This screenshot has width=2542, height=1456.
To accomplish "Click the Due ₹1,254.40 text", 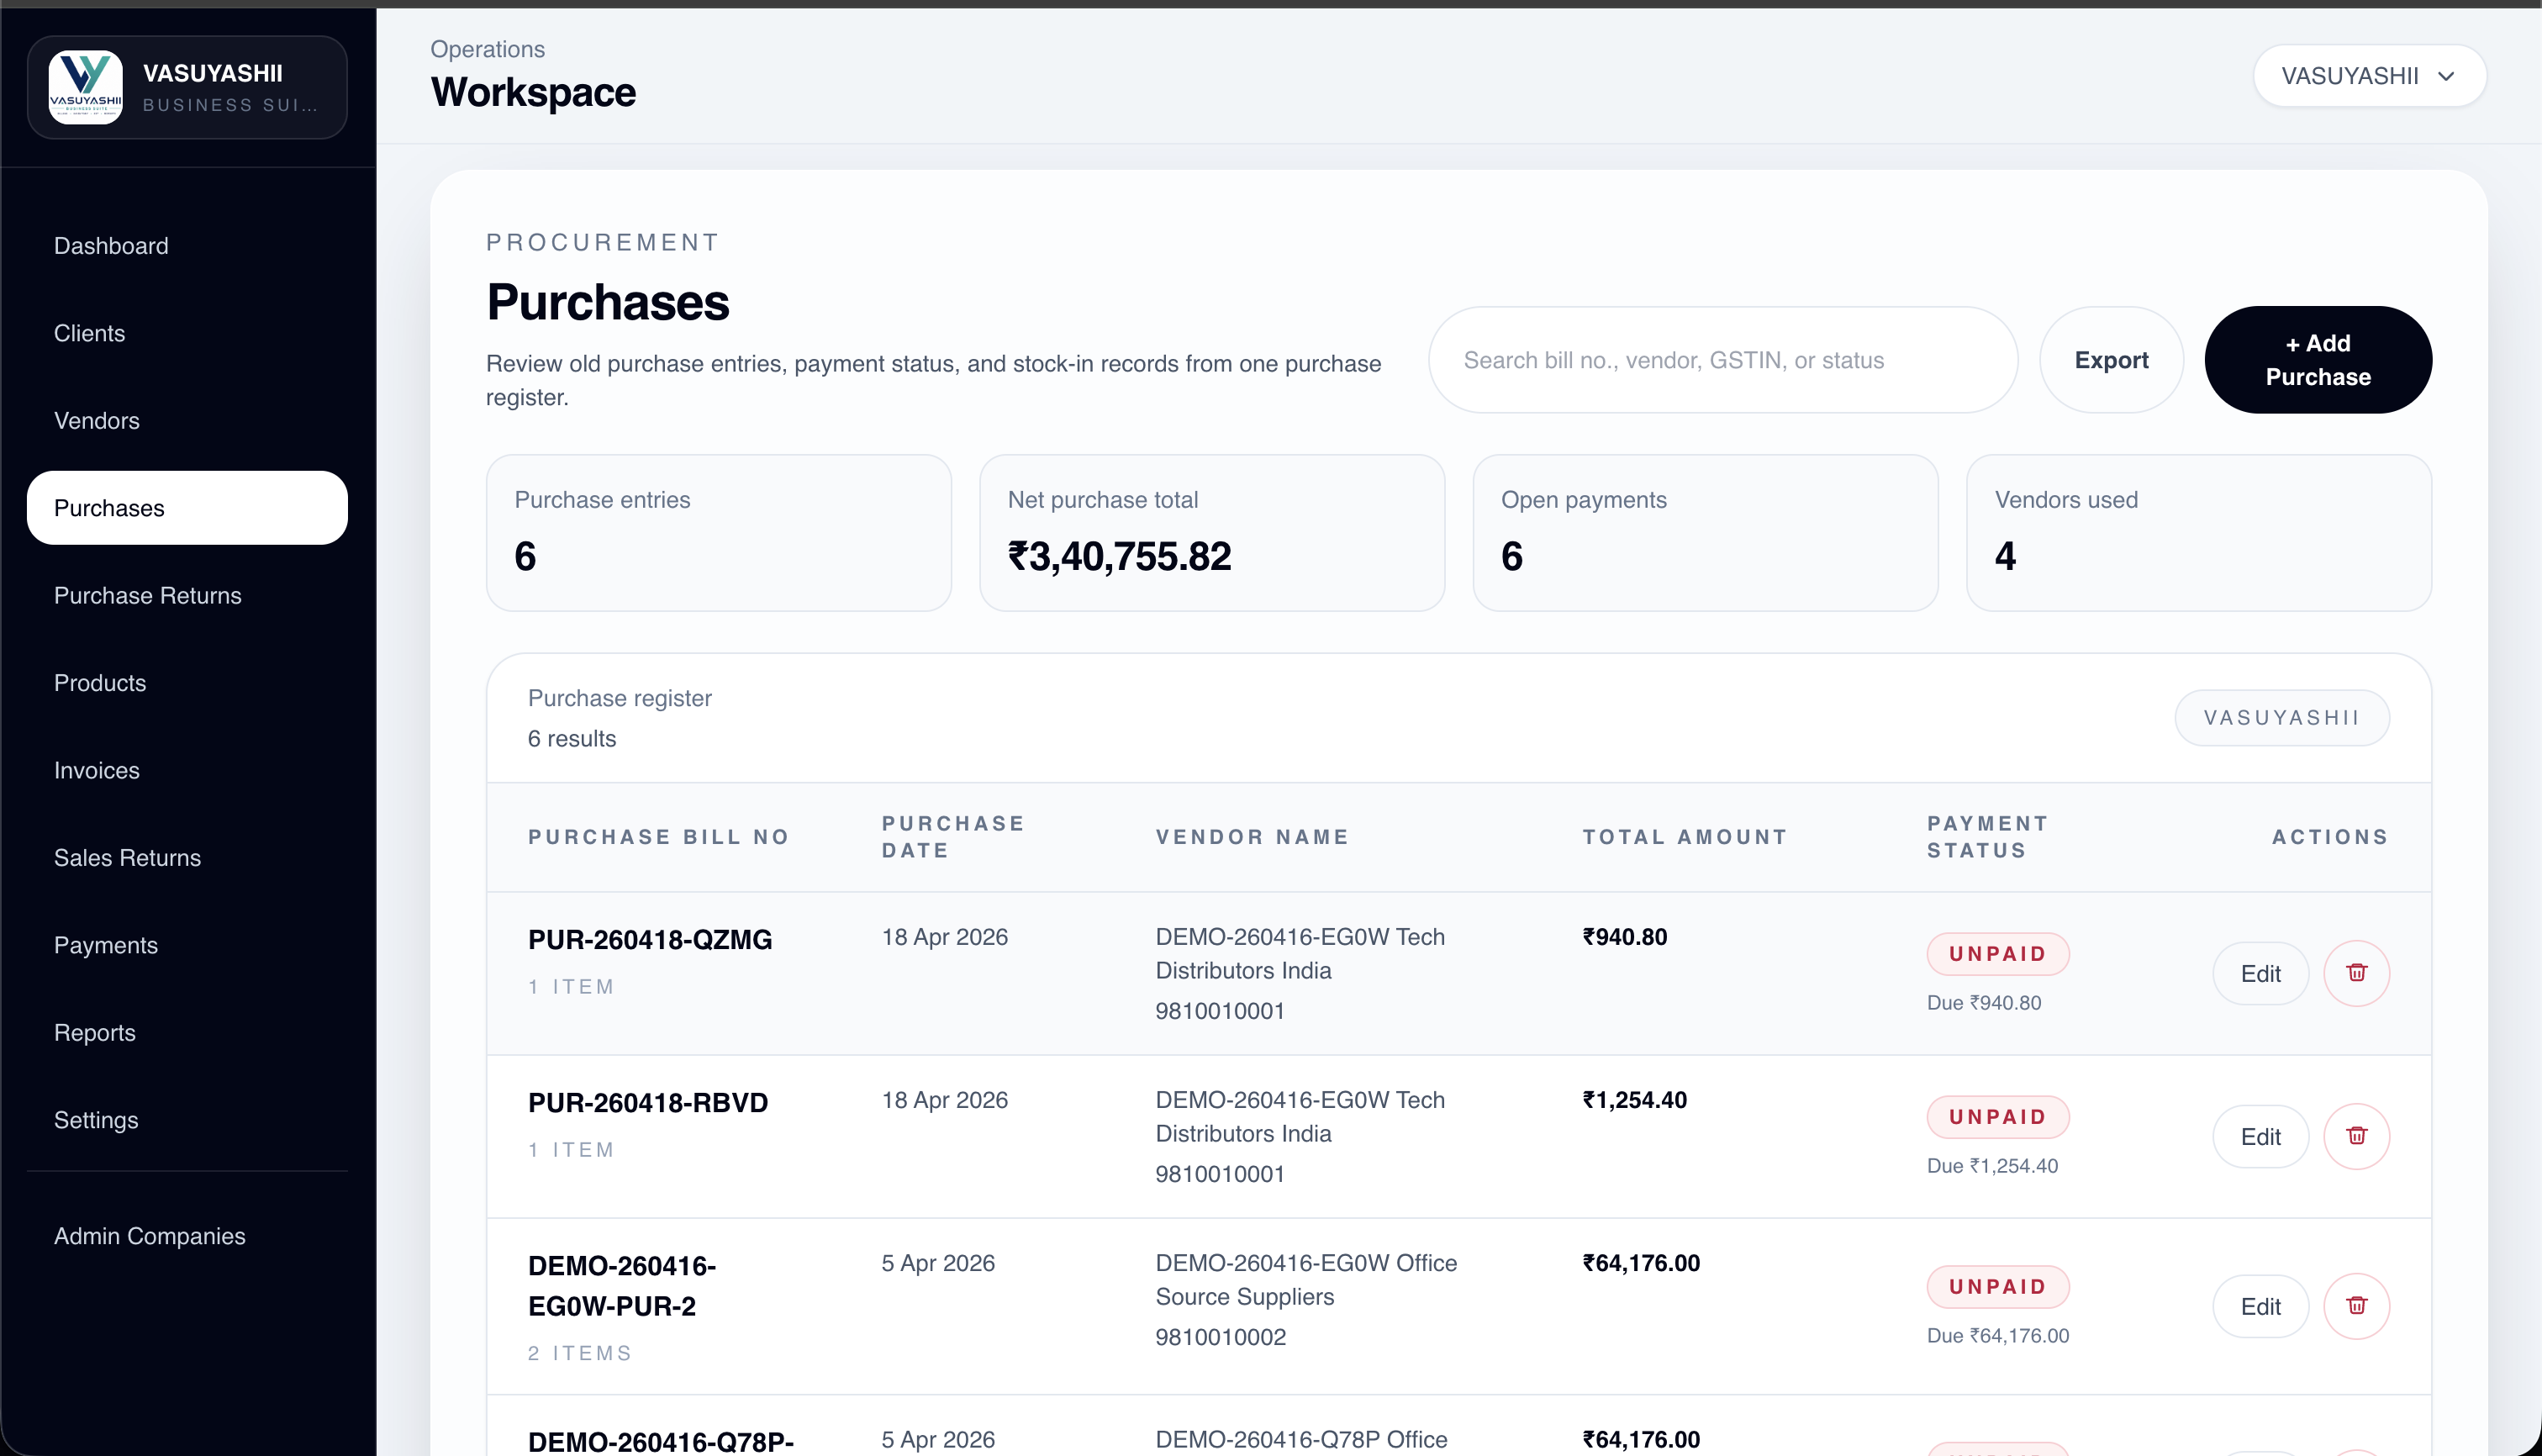I will 1992,1166.
